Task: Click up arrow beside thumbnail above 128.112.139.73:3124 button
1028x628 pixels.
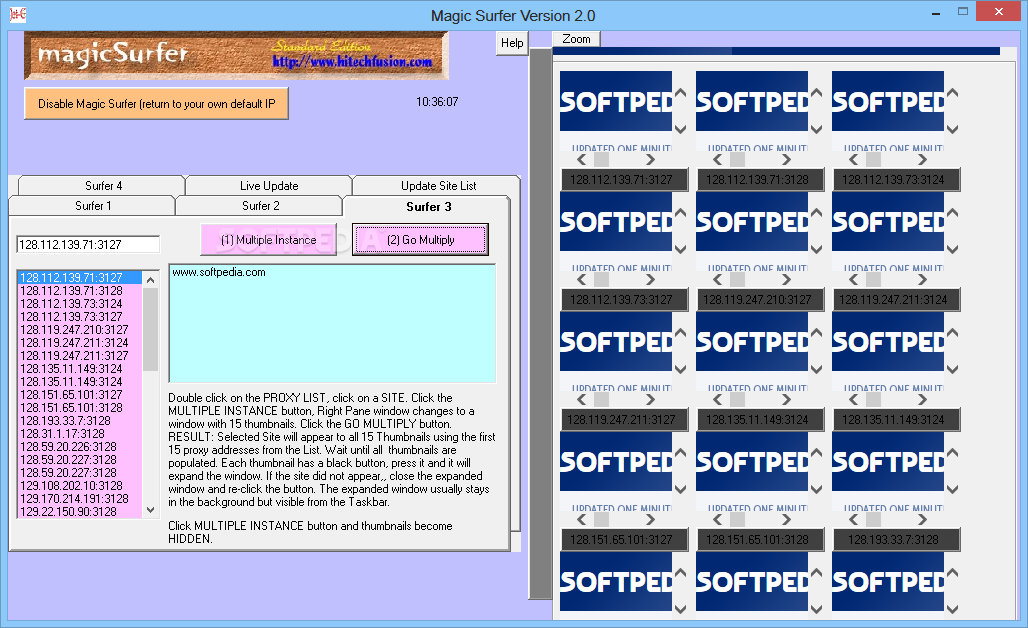Action: coord(953,93)
